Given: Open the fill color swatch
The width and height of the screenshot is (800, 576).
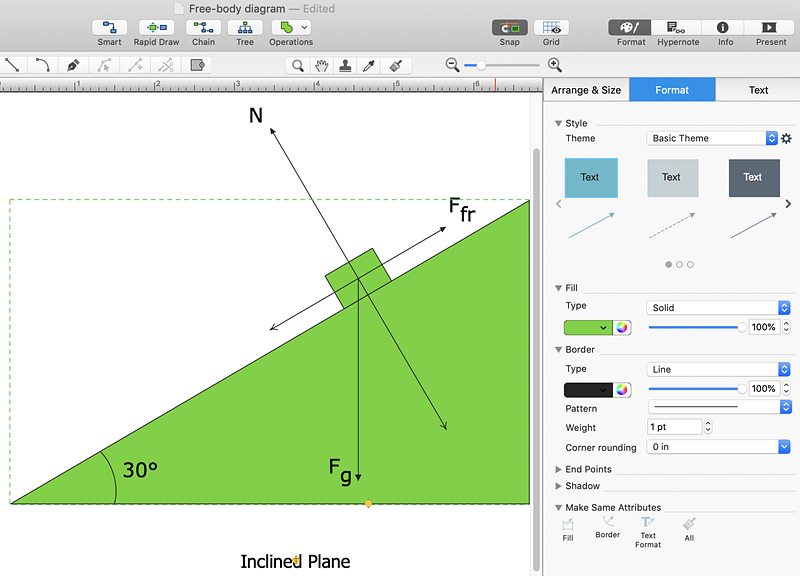Looking at the screenshot, I should 586,327.
